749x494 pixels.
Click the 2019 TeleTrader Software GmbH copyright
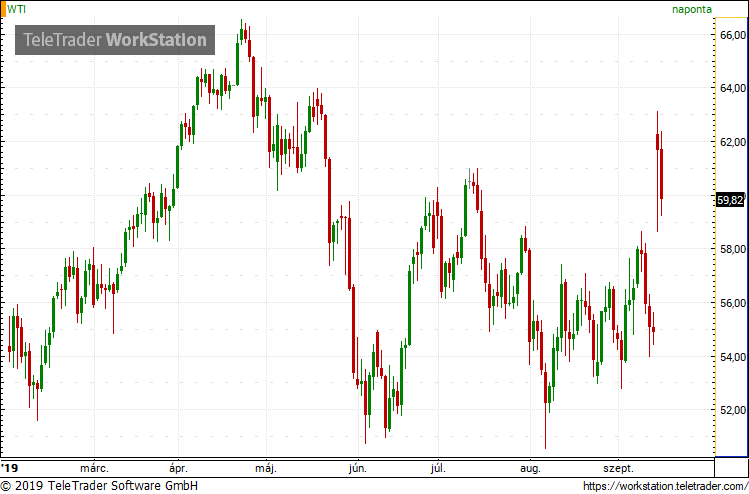99,486
